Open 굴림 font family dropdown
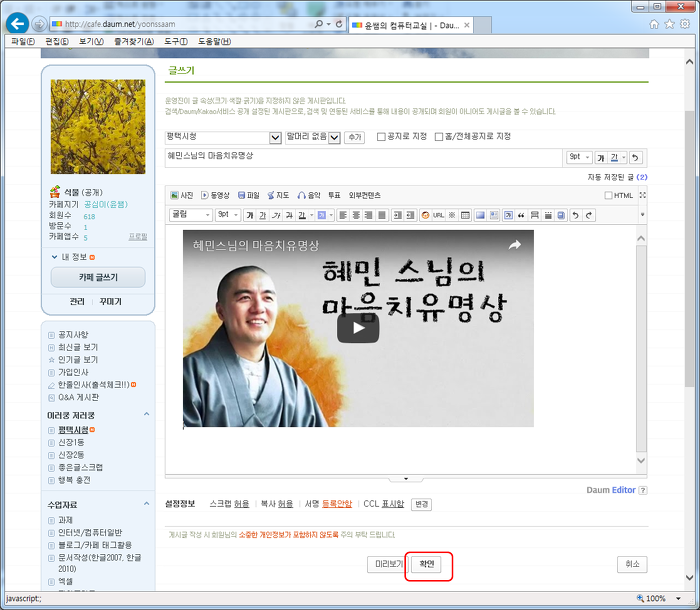Viewport: 700px width, 610px height. (191, 215)
